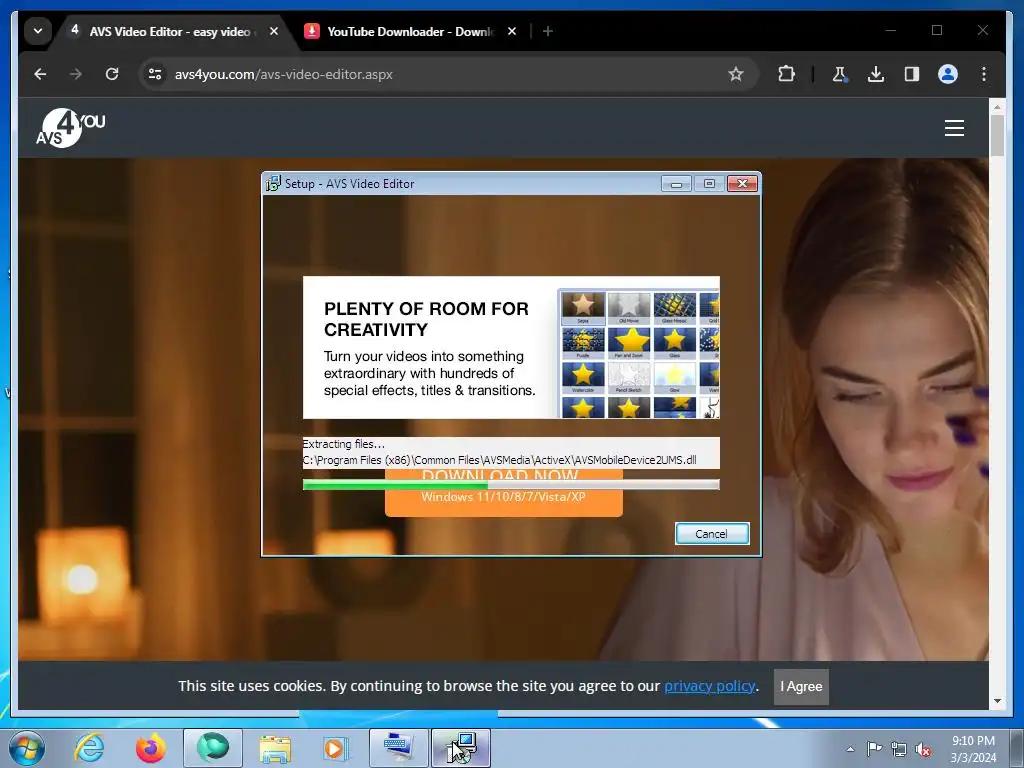Close the Setup - AVS Video Editor window
The height and width of the screenshot is (768, 1024).
tap(743, 184)
